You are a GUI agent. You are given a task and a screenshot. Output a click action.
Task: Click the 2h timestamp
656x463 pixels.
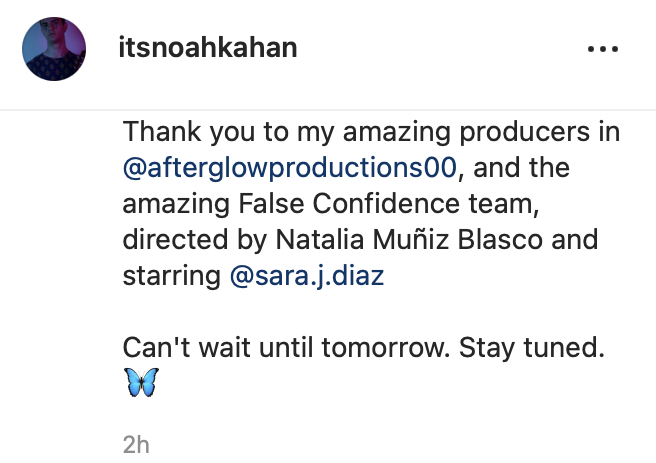click(135, 445)
